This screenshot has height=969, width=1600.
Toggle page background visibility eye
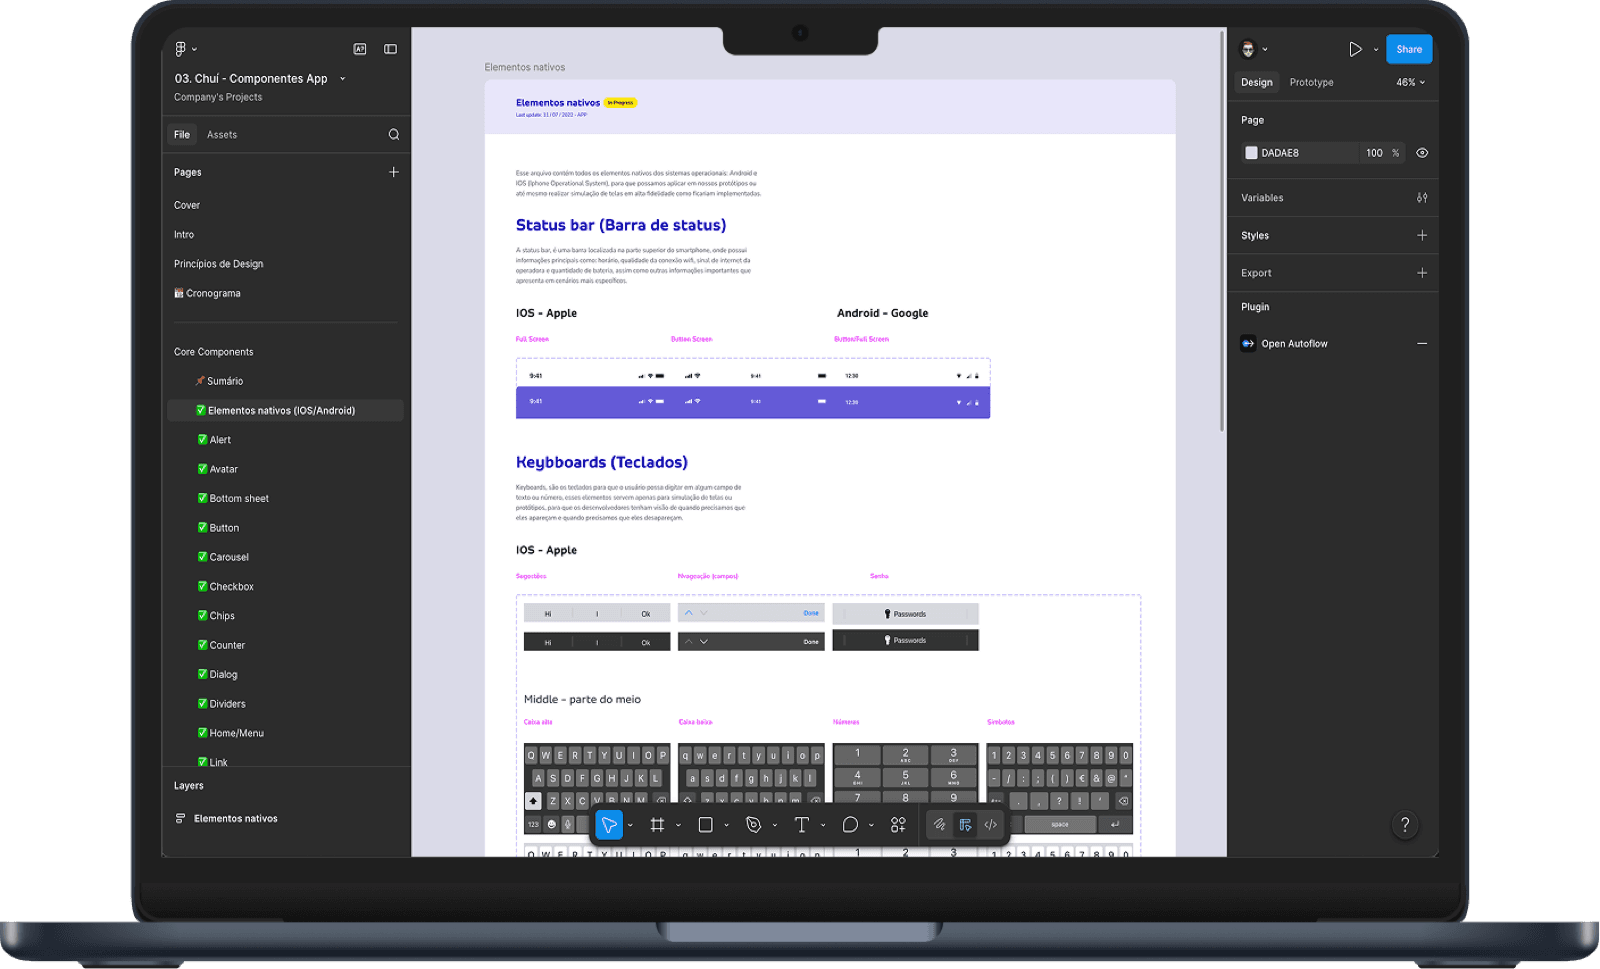tap(1422, 153)
